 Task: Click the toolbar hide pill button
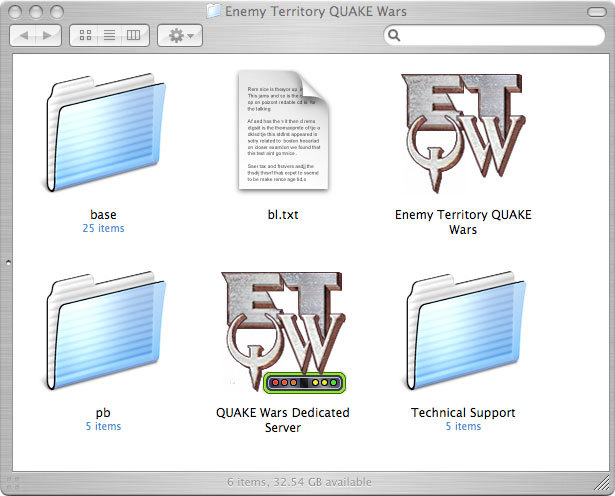[597, 12]
